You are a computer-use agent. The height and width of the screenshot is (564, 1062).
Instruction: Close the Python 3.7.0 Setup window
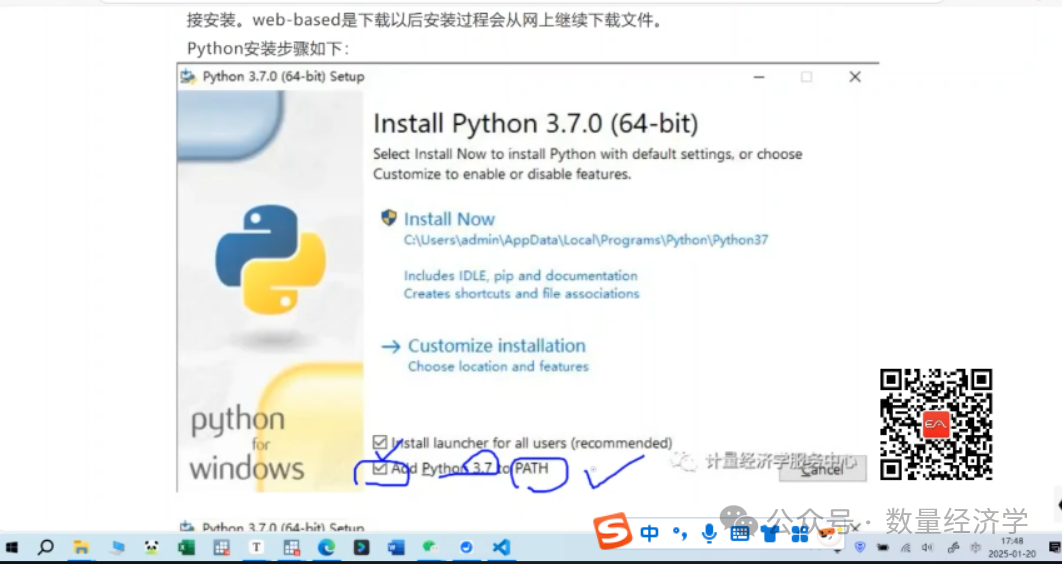[855, 77]
